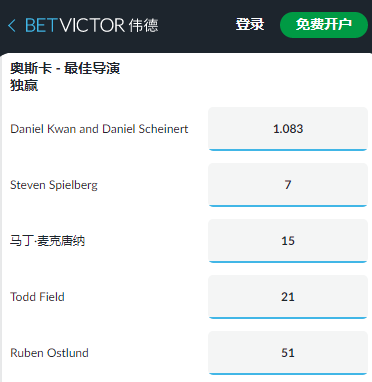Select the 1.083 odds for Kwan and Scheinert
The width and height of the screenshot is (372, 382).
(x=288, y=129)
